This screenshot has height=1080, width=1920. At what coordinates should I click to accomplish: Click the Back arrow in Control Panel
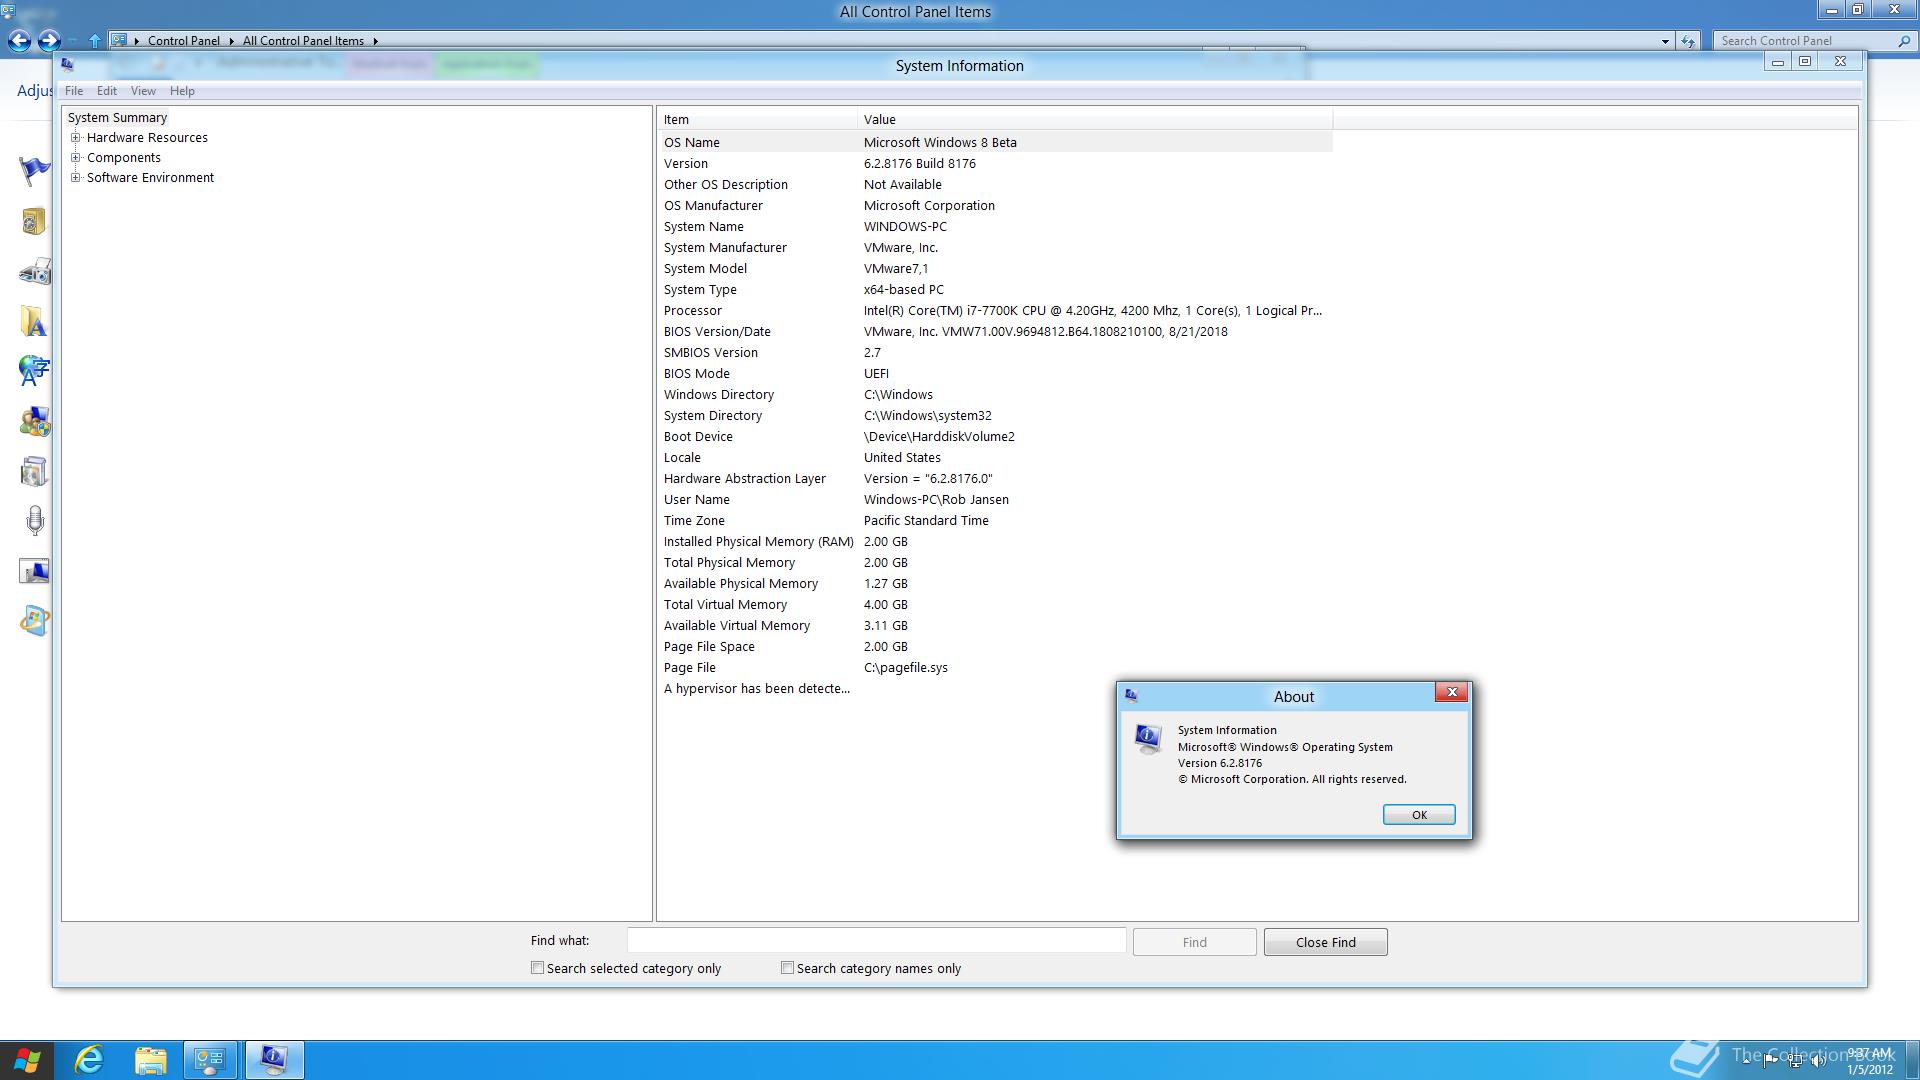[19, 40]
